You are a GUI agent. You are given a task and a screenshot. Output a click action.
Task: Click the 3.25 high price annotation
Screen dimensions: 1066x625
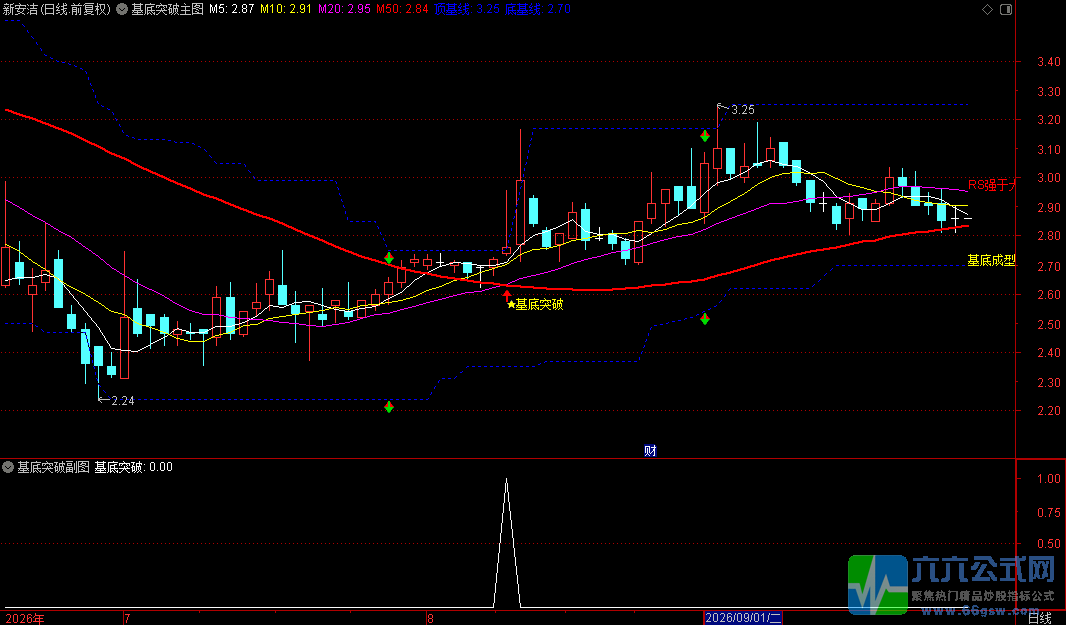tap(743, 109)
